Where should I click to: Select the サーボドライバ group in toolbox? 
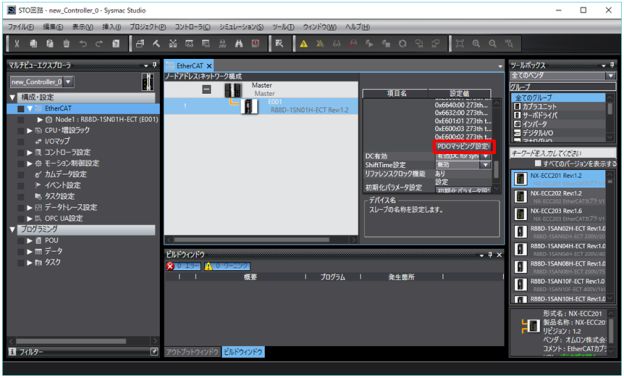pos(540,116)
